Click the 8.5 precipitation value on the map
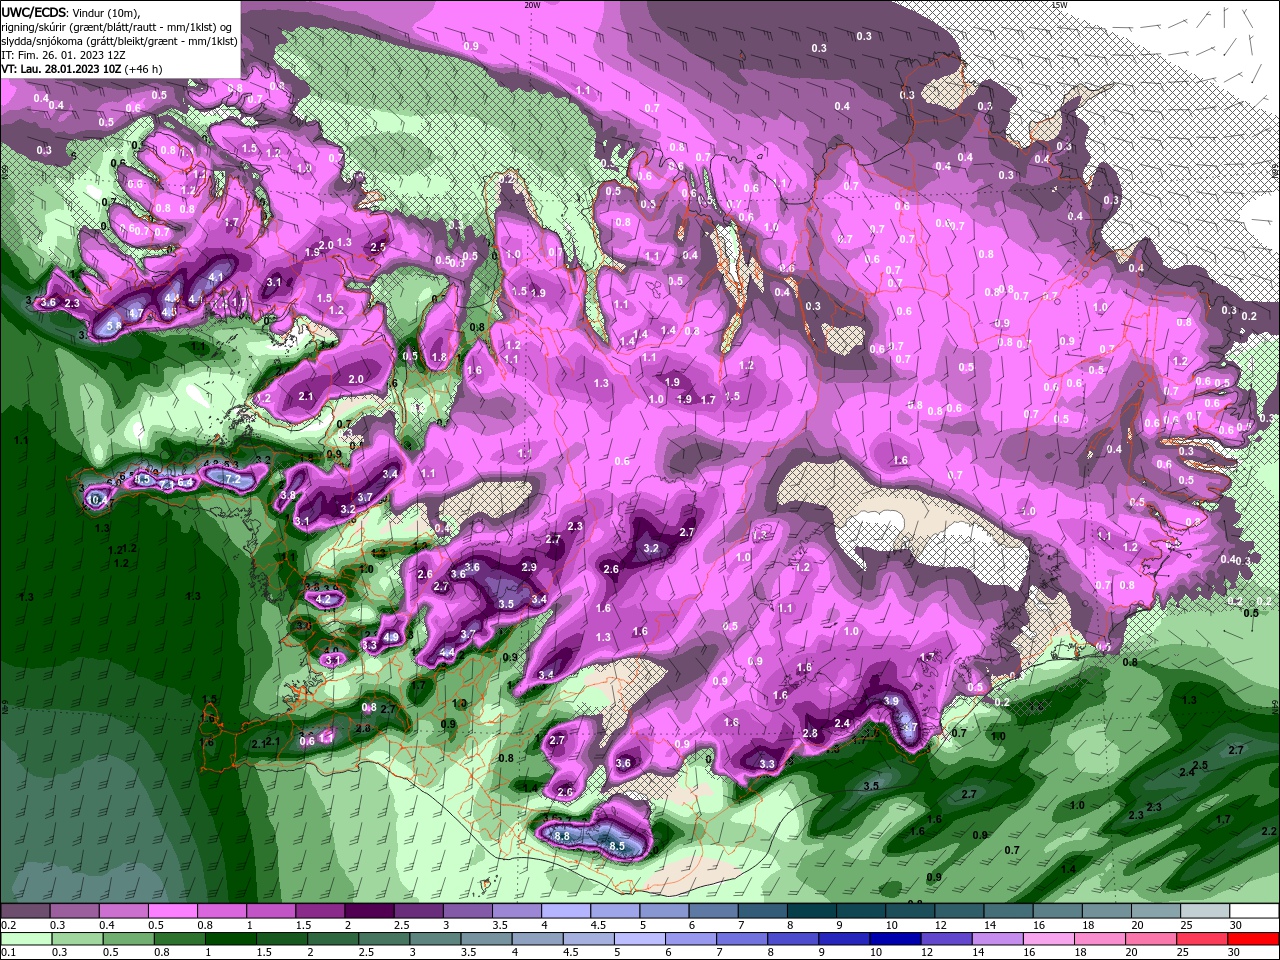The height and width of the screenshot is (960, 1280). 617,846
